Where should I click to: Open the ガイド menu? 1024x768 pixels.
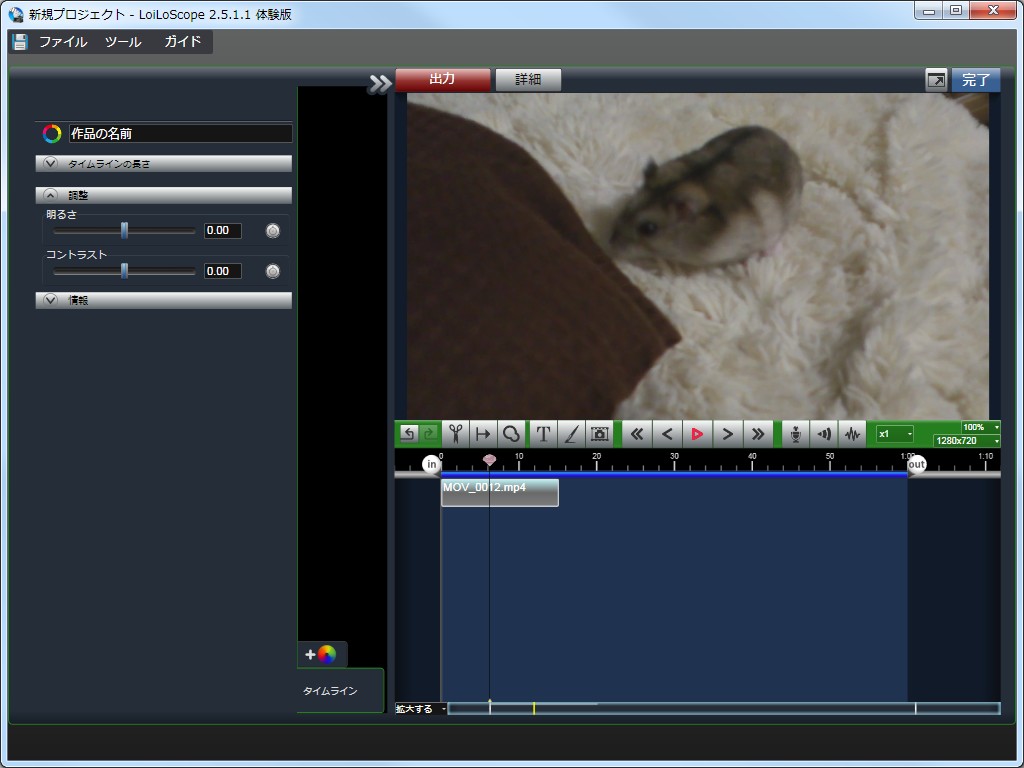182,42
